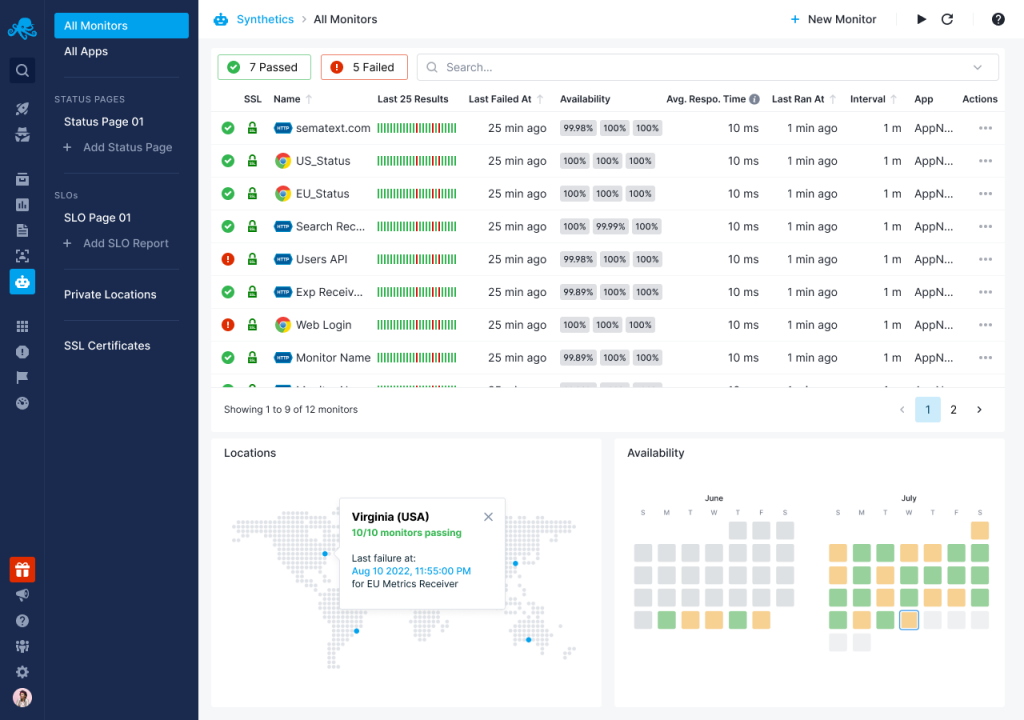
Task: Click the user avatar picture
Action: (x=22, y=697)
